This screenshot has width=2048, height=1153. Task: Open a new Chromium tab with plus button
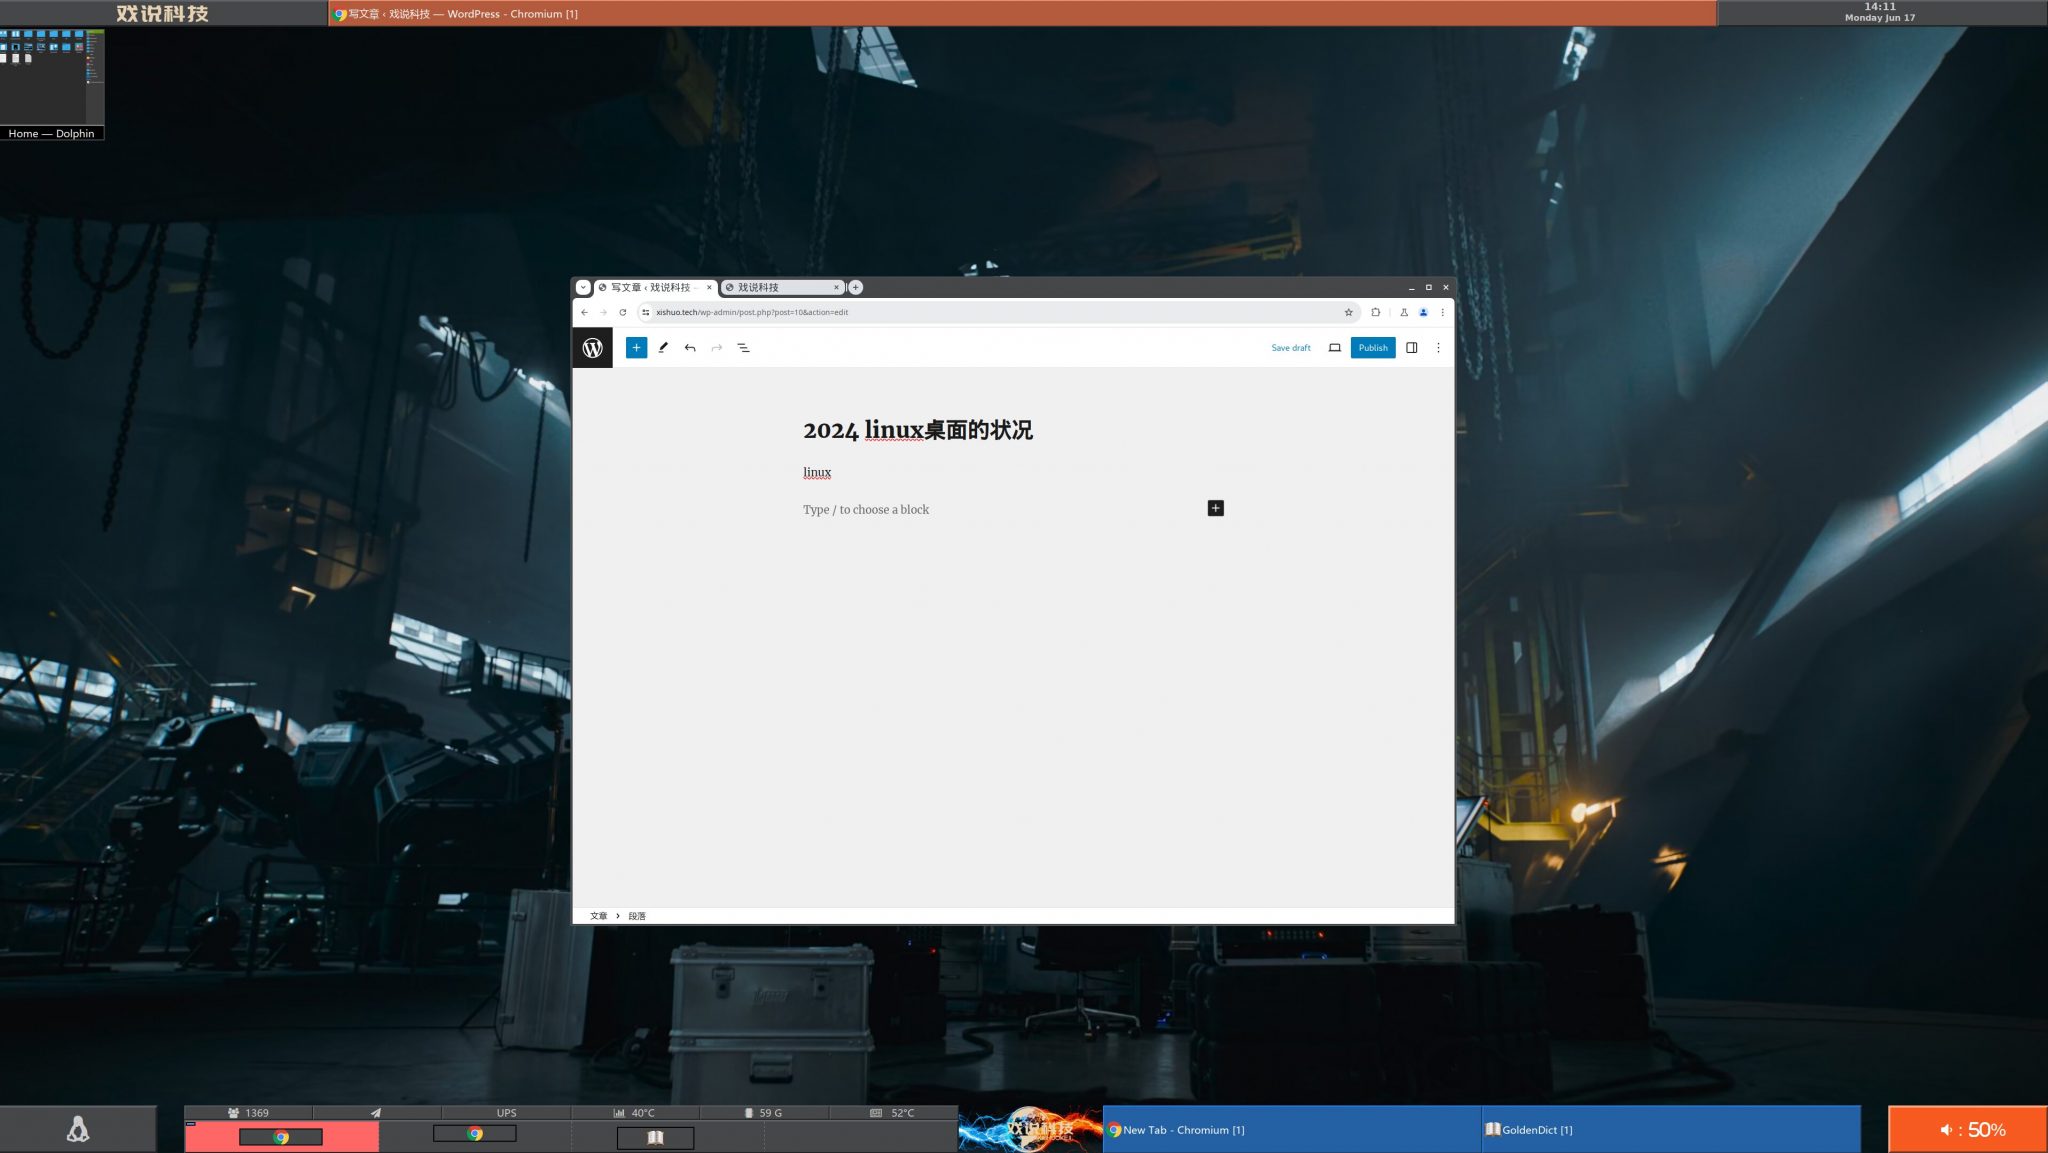[855, 287]
